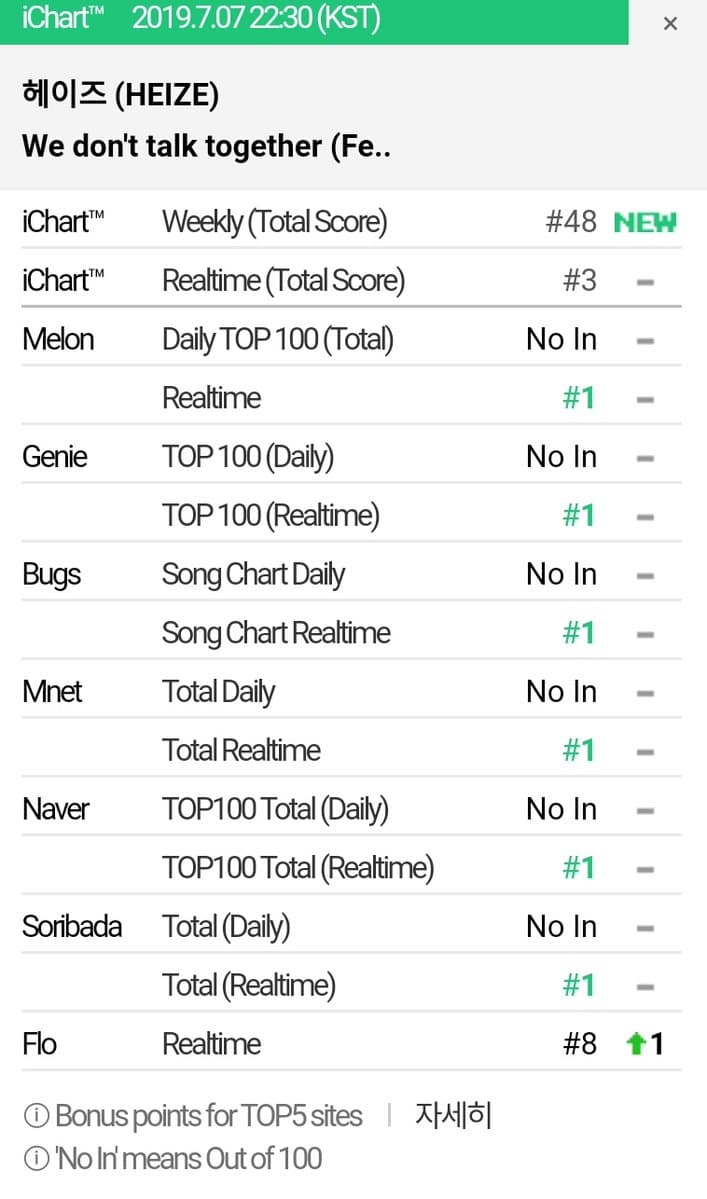Click info icon beside 'No In' note
This screenshot has height=1199, width=707.
tap(36, 1159)
